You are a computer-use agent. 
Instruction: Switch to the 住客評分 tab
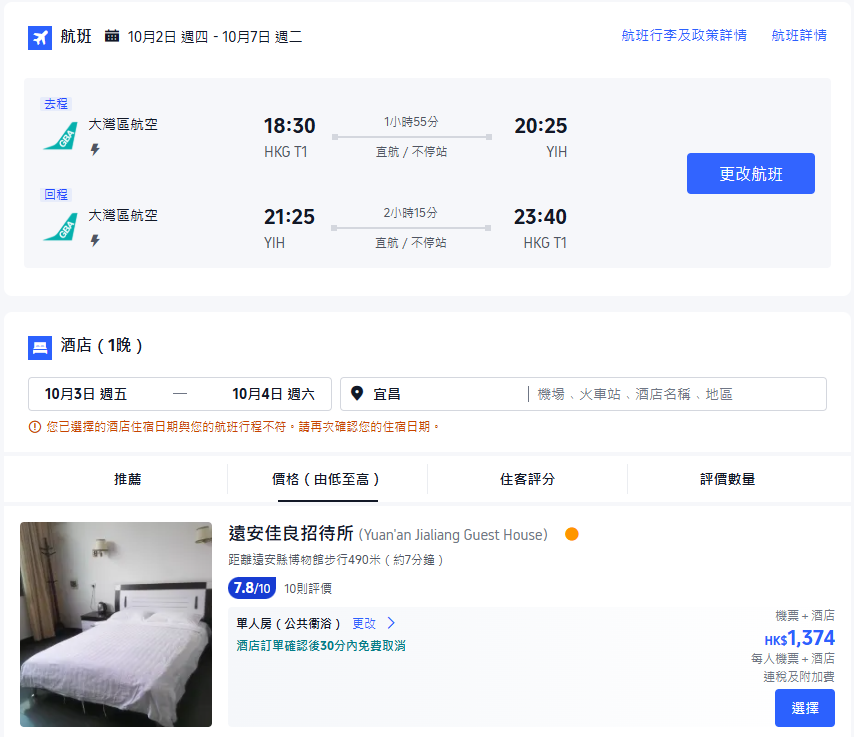click(x=528, y=481)
